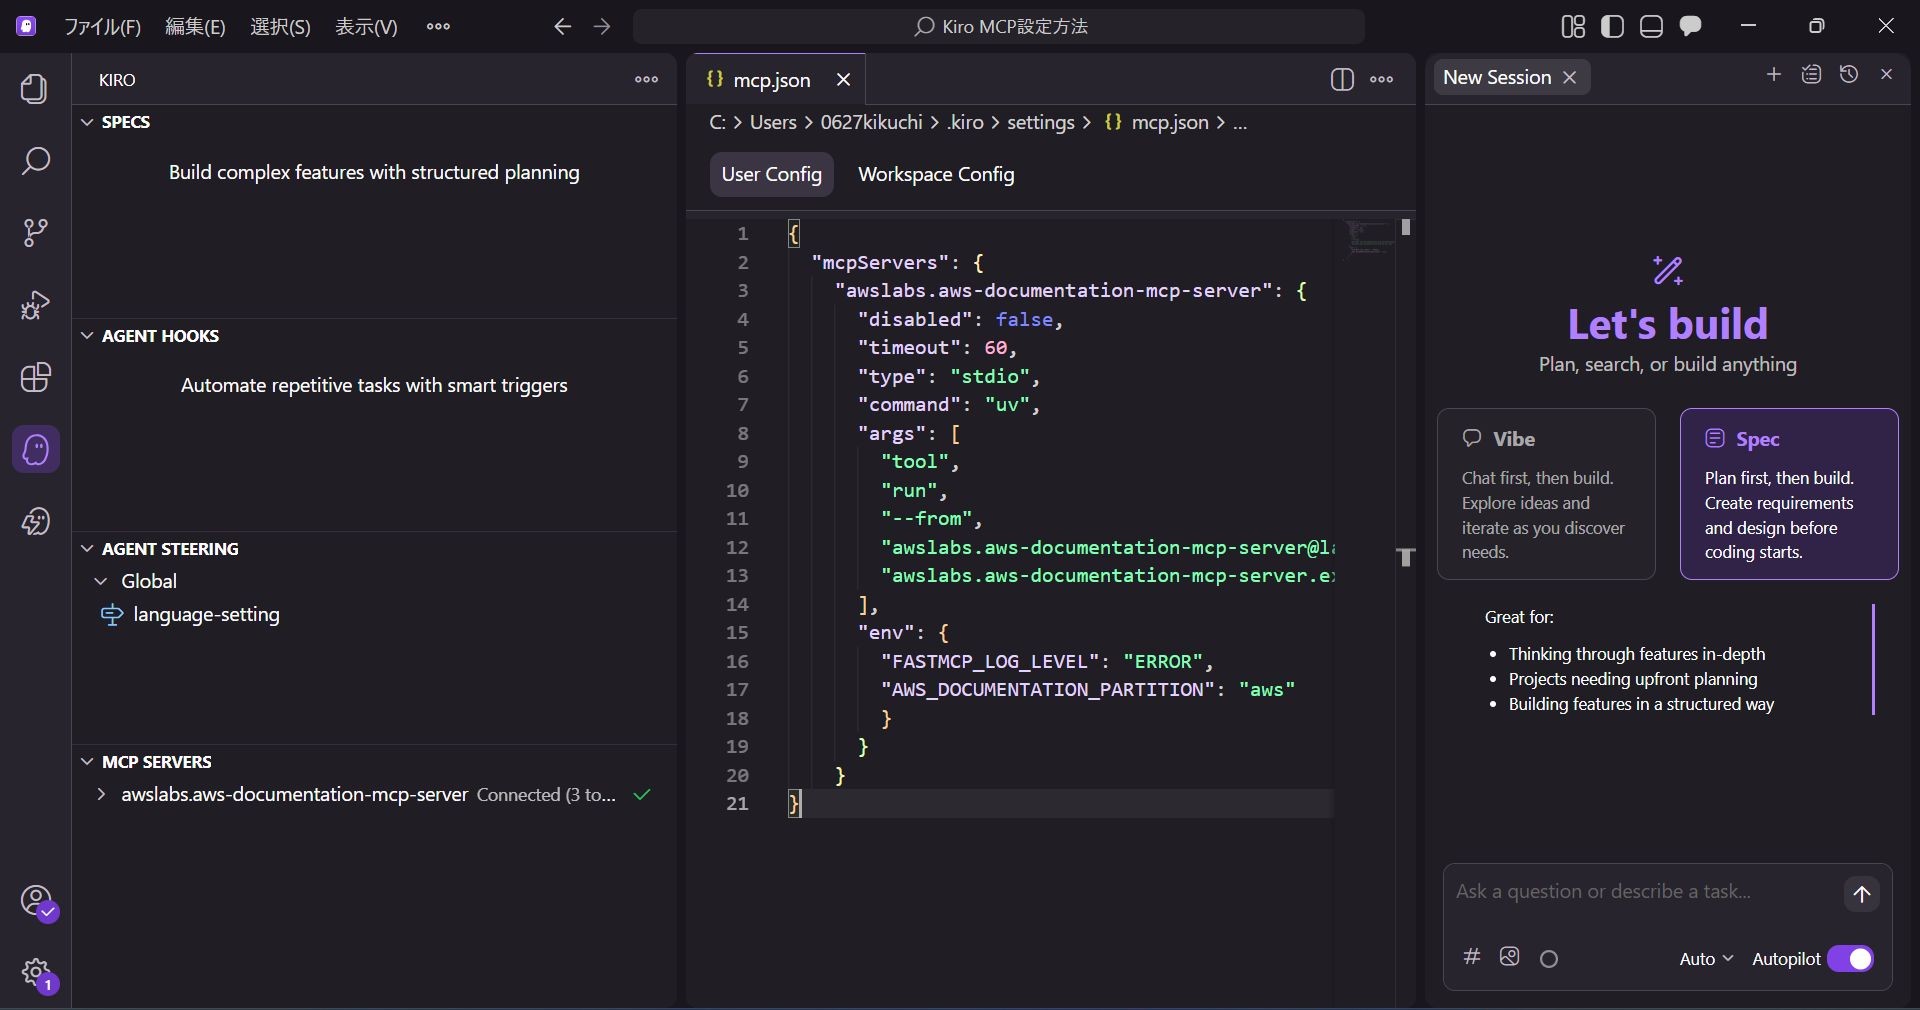Viewport: 1920px width, 1010px height.
Task: Open the Search view in activity bar
Action: (x=35, y=161)
